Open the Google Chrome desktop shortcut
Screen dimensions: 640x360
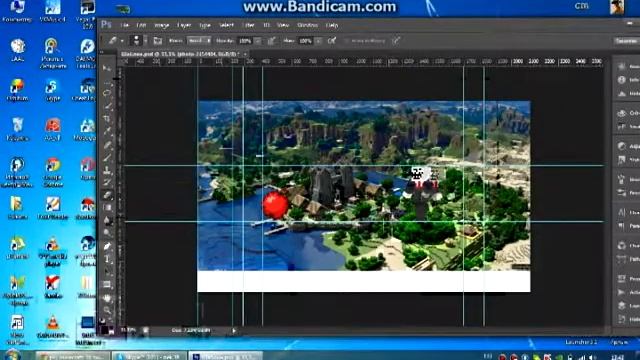tap(52, 172)
